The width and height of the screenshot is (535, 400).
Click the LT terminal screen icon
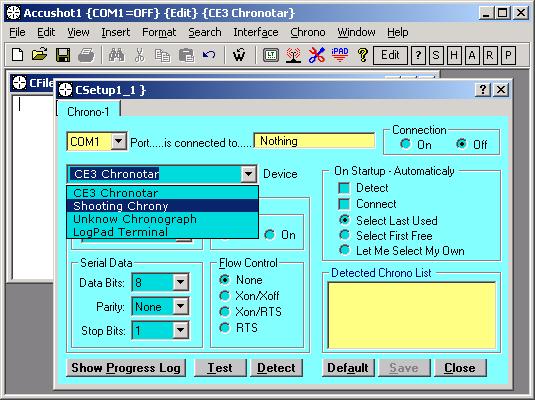(x=271, y=55)
